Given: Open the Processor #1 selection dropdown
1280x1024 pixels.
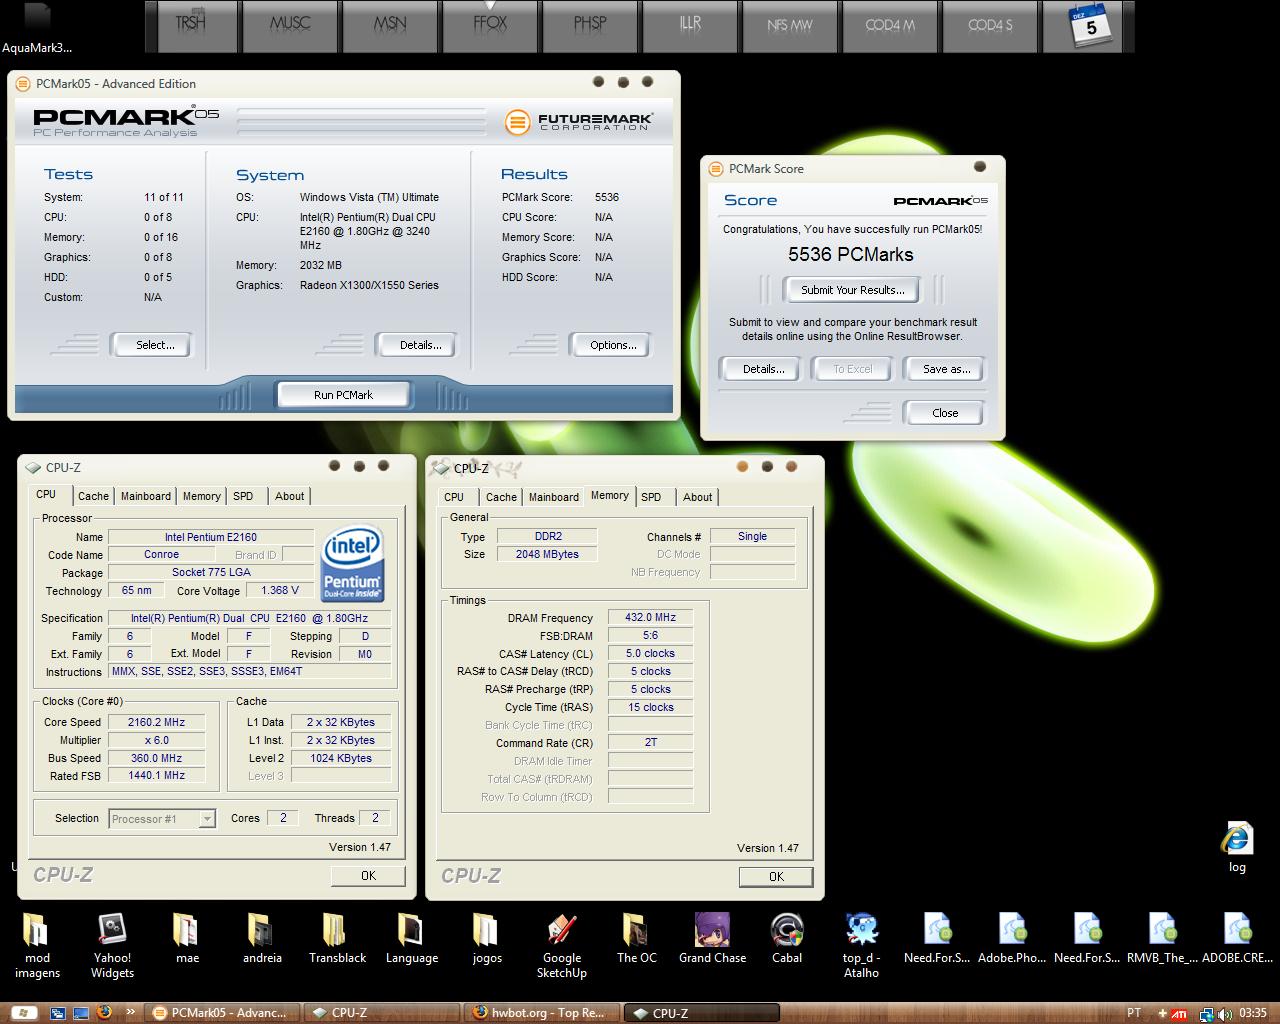Looking at the screenshot, I should tap(162, 818).
